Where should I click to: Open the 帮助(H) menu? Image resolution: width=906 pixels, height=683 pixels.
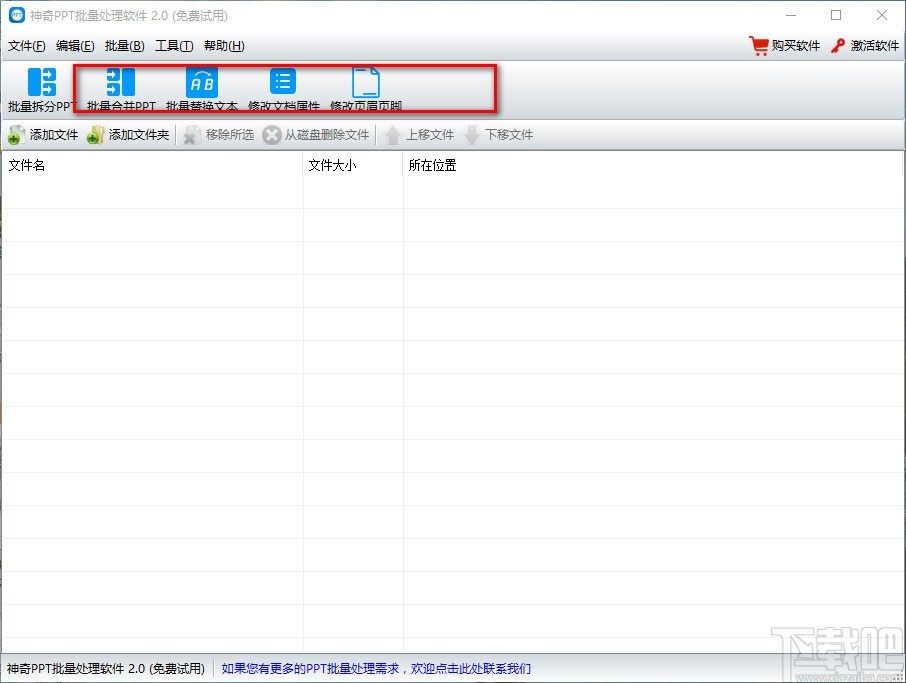(224, 46)
